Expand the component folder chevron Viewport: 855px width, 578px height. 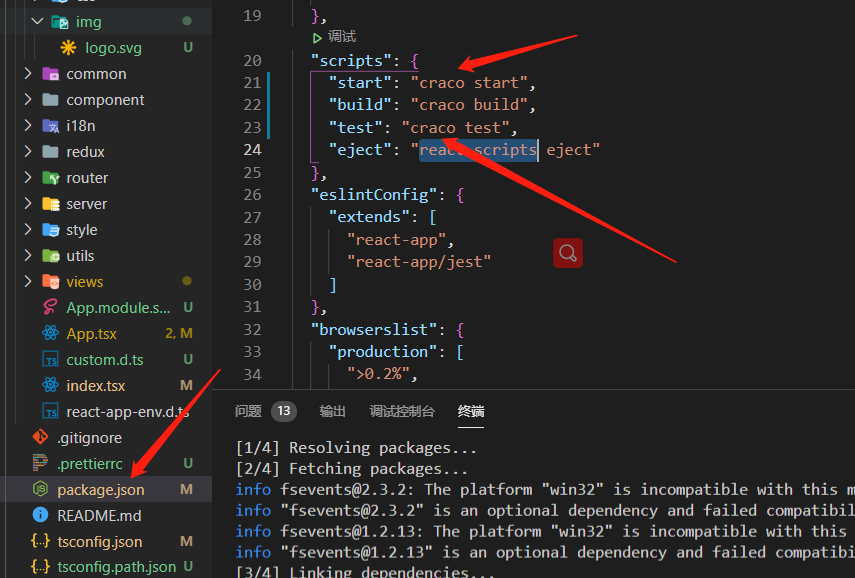(28, 99)
